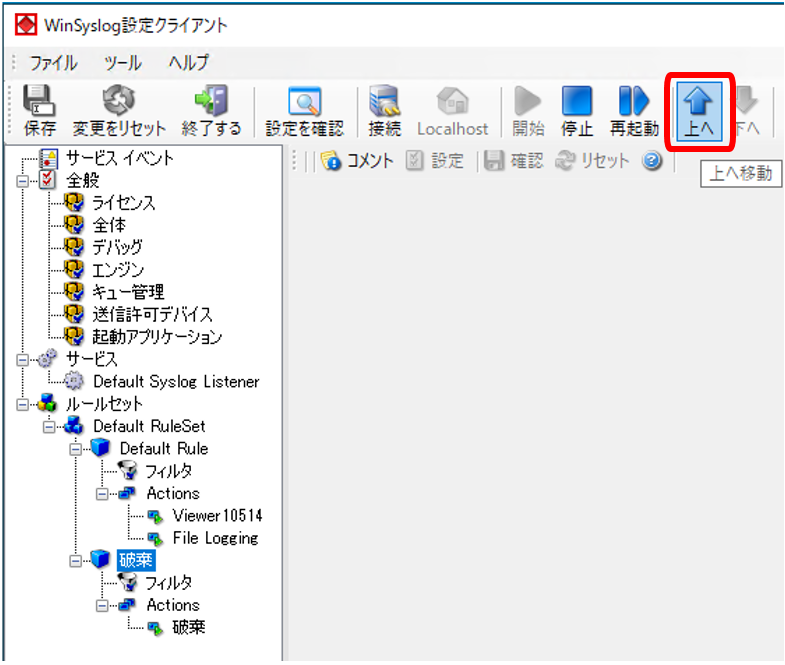Click the コメント comment toolbar item
Viewport: 785px width, 665px height.
[x=357, y=161]
